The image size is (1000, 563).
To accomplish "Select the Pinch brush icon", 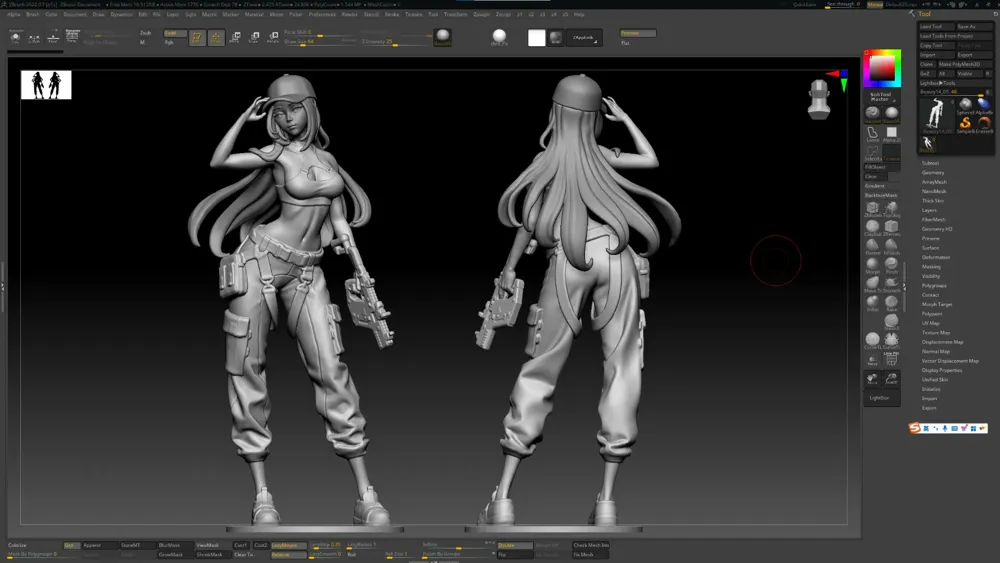I will (891, 265).
